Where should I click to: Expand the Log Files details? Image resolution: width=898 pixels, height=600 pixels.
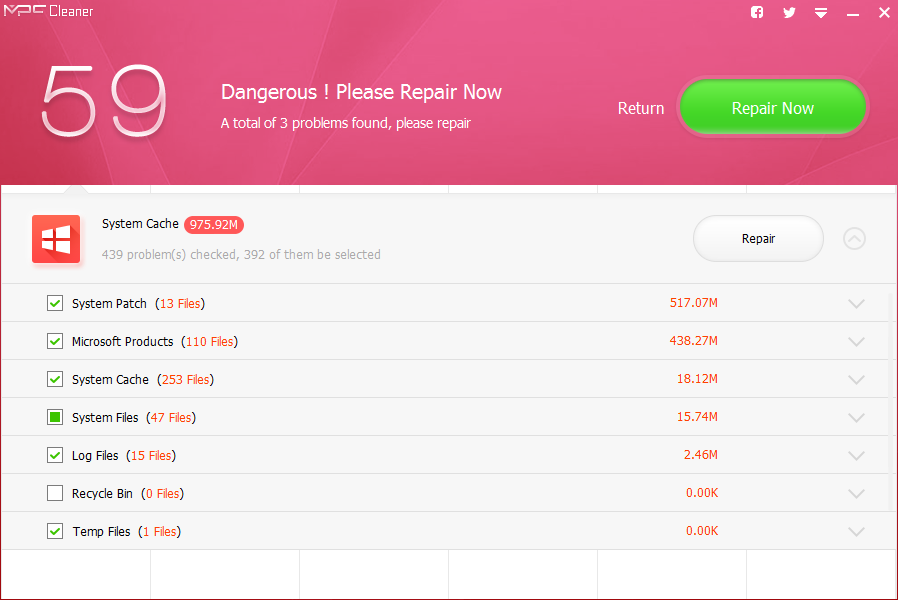[856, 456]
